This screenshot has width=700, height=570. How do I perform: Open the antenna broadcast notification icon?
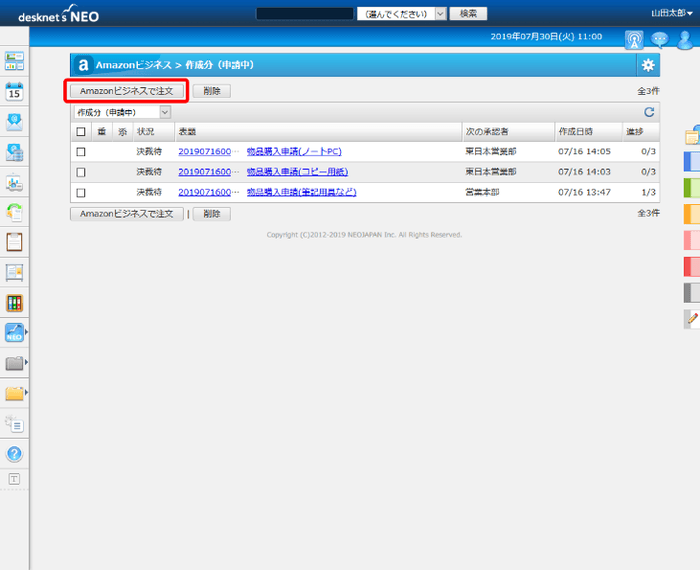click(634, 40)
